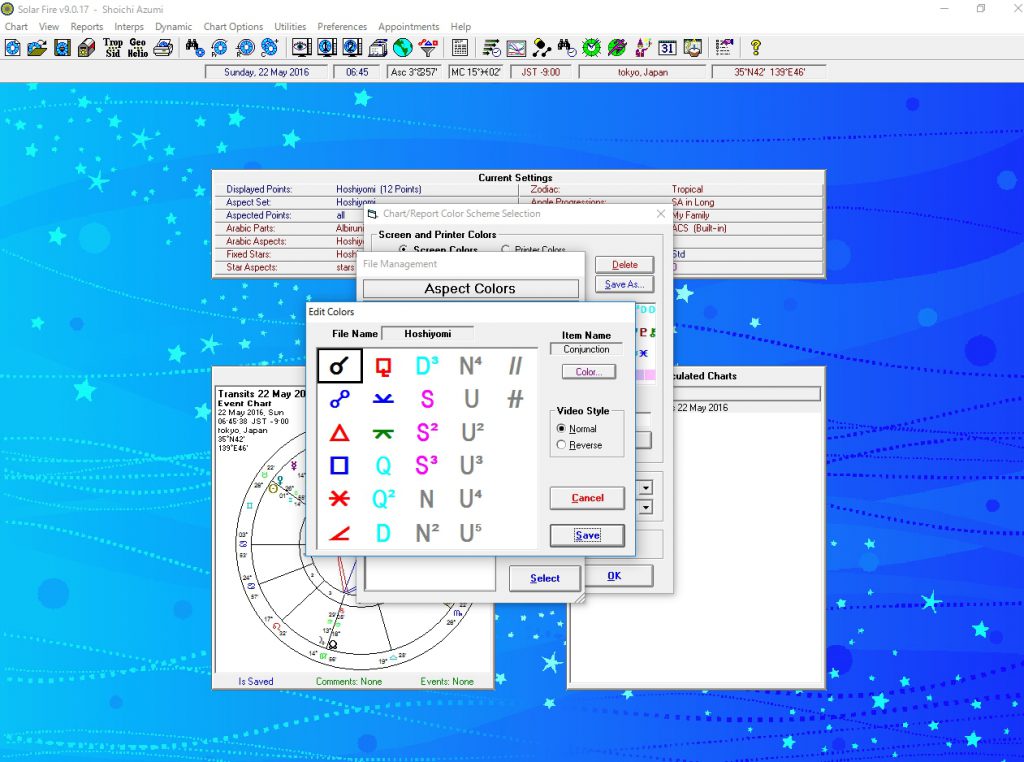Open the printer icon in toolbar

tap(163, 47)
